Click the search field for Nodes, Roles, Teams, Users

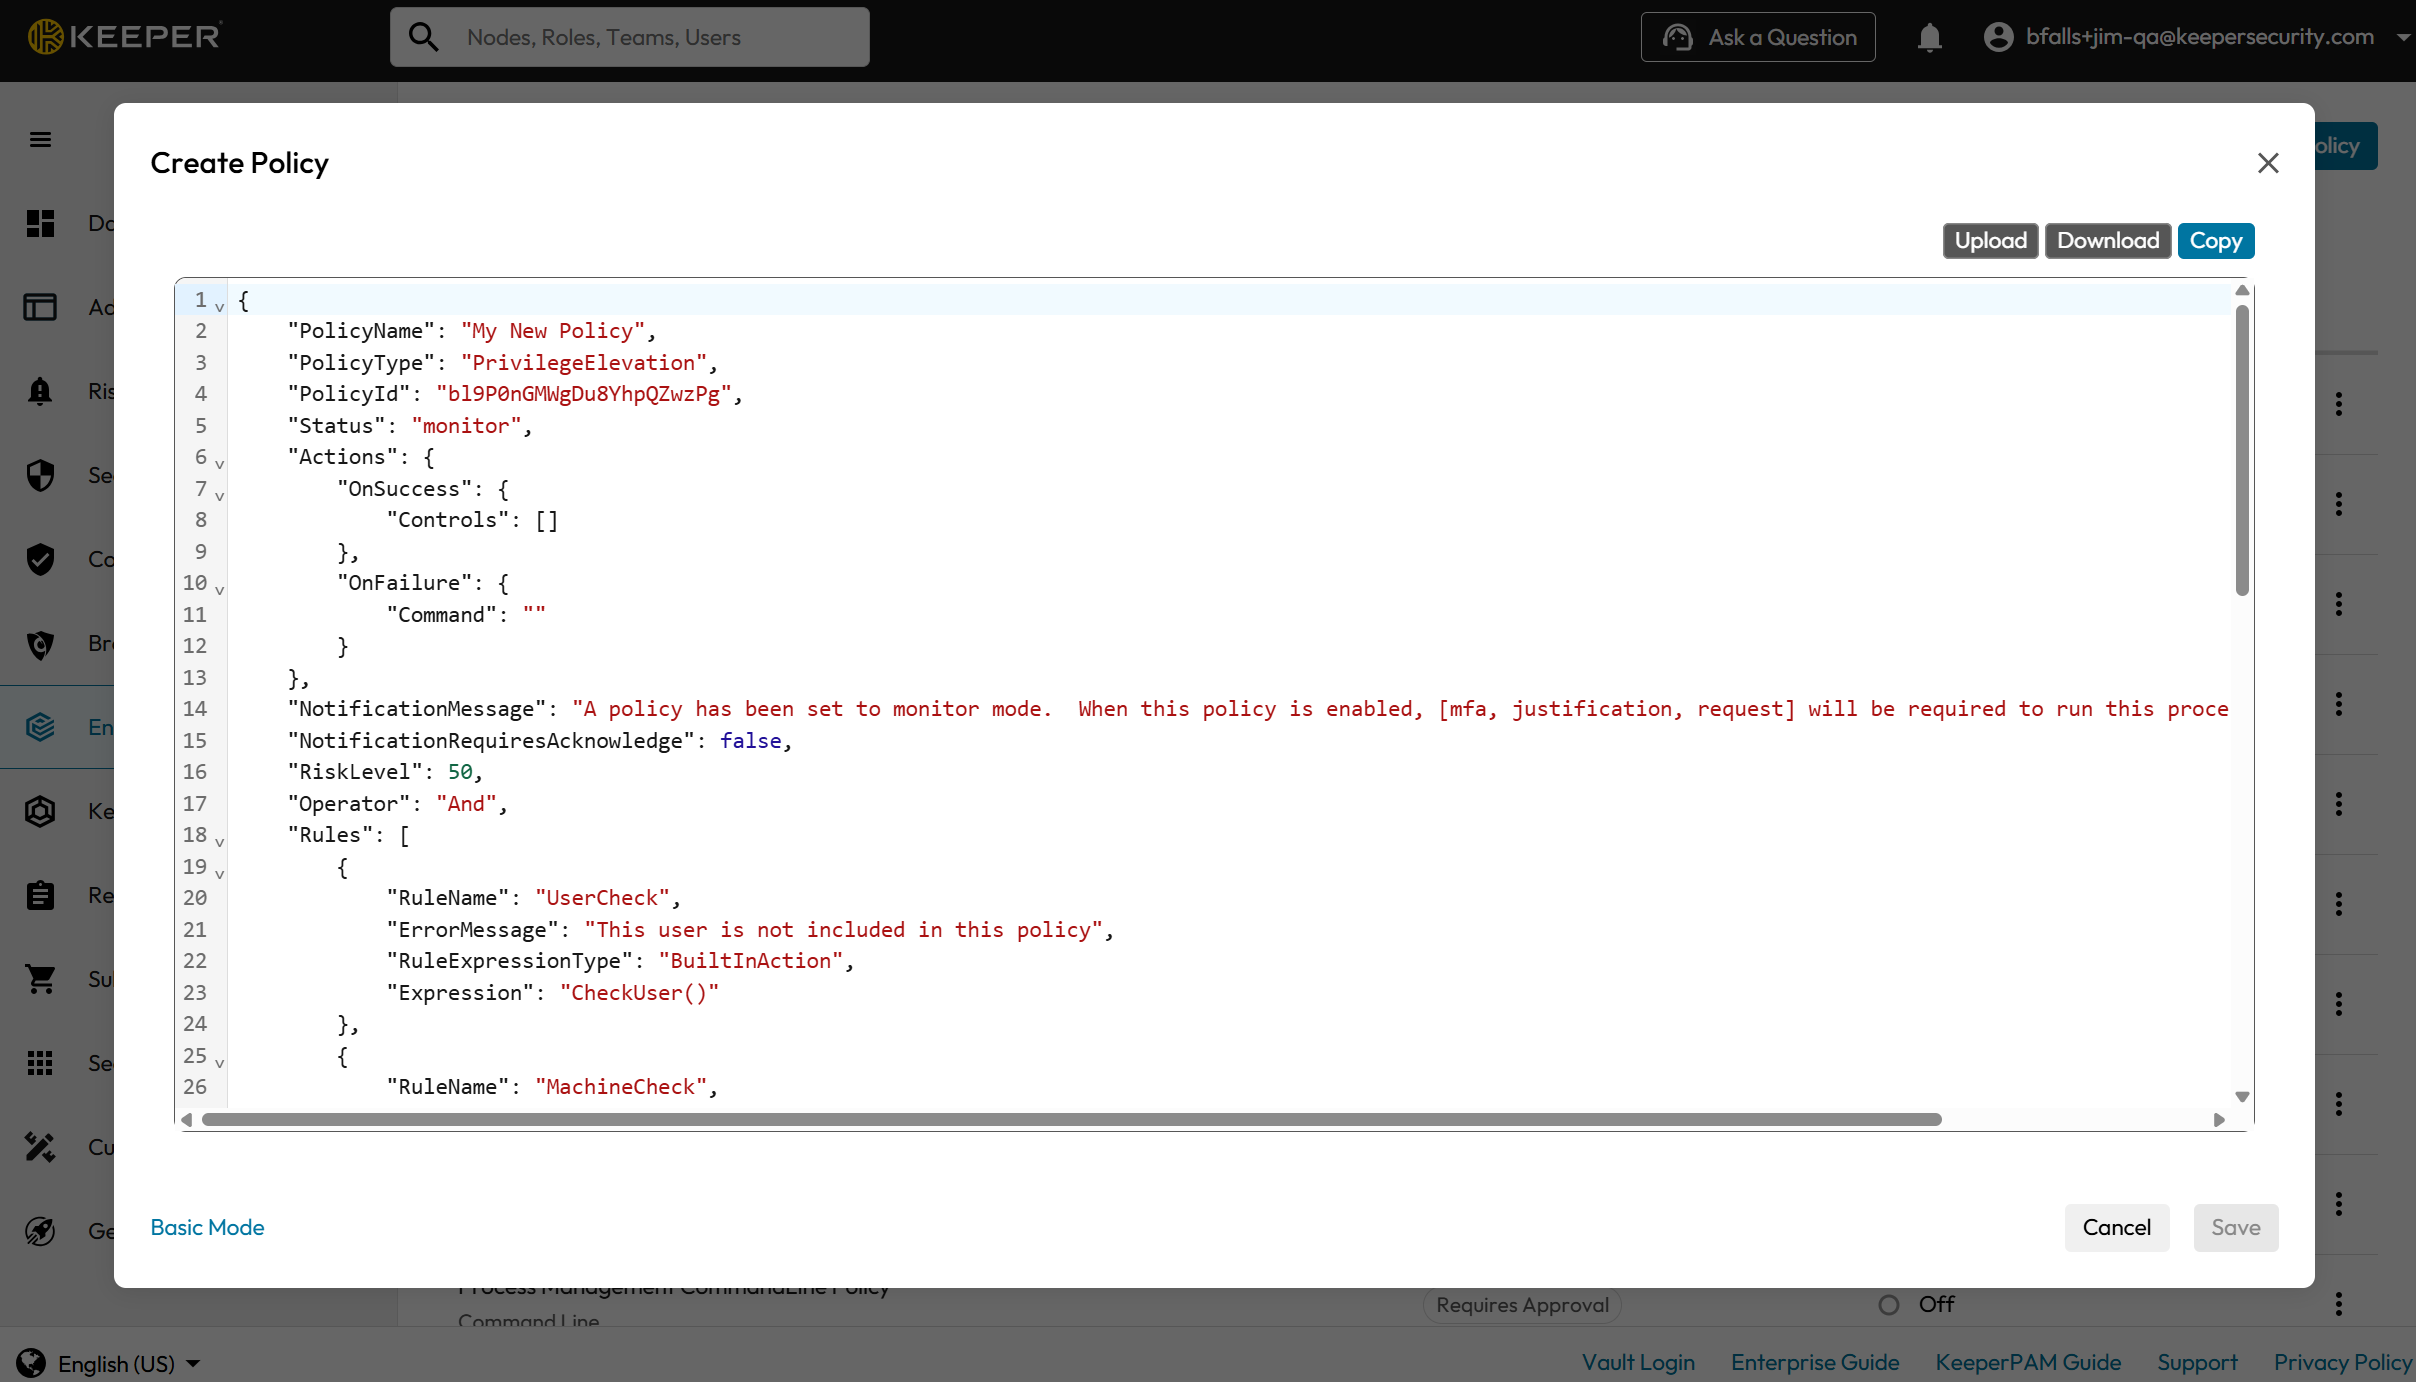(x=629, y=37)
